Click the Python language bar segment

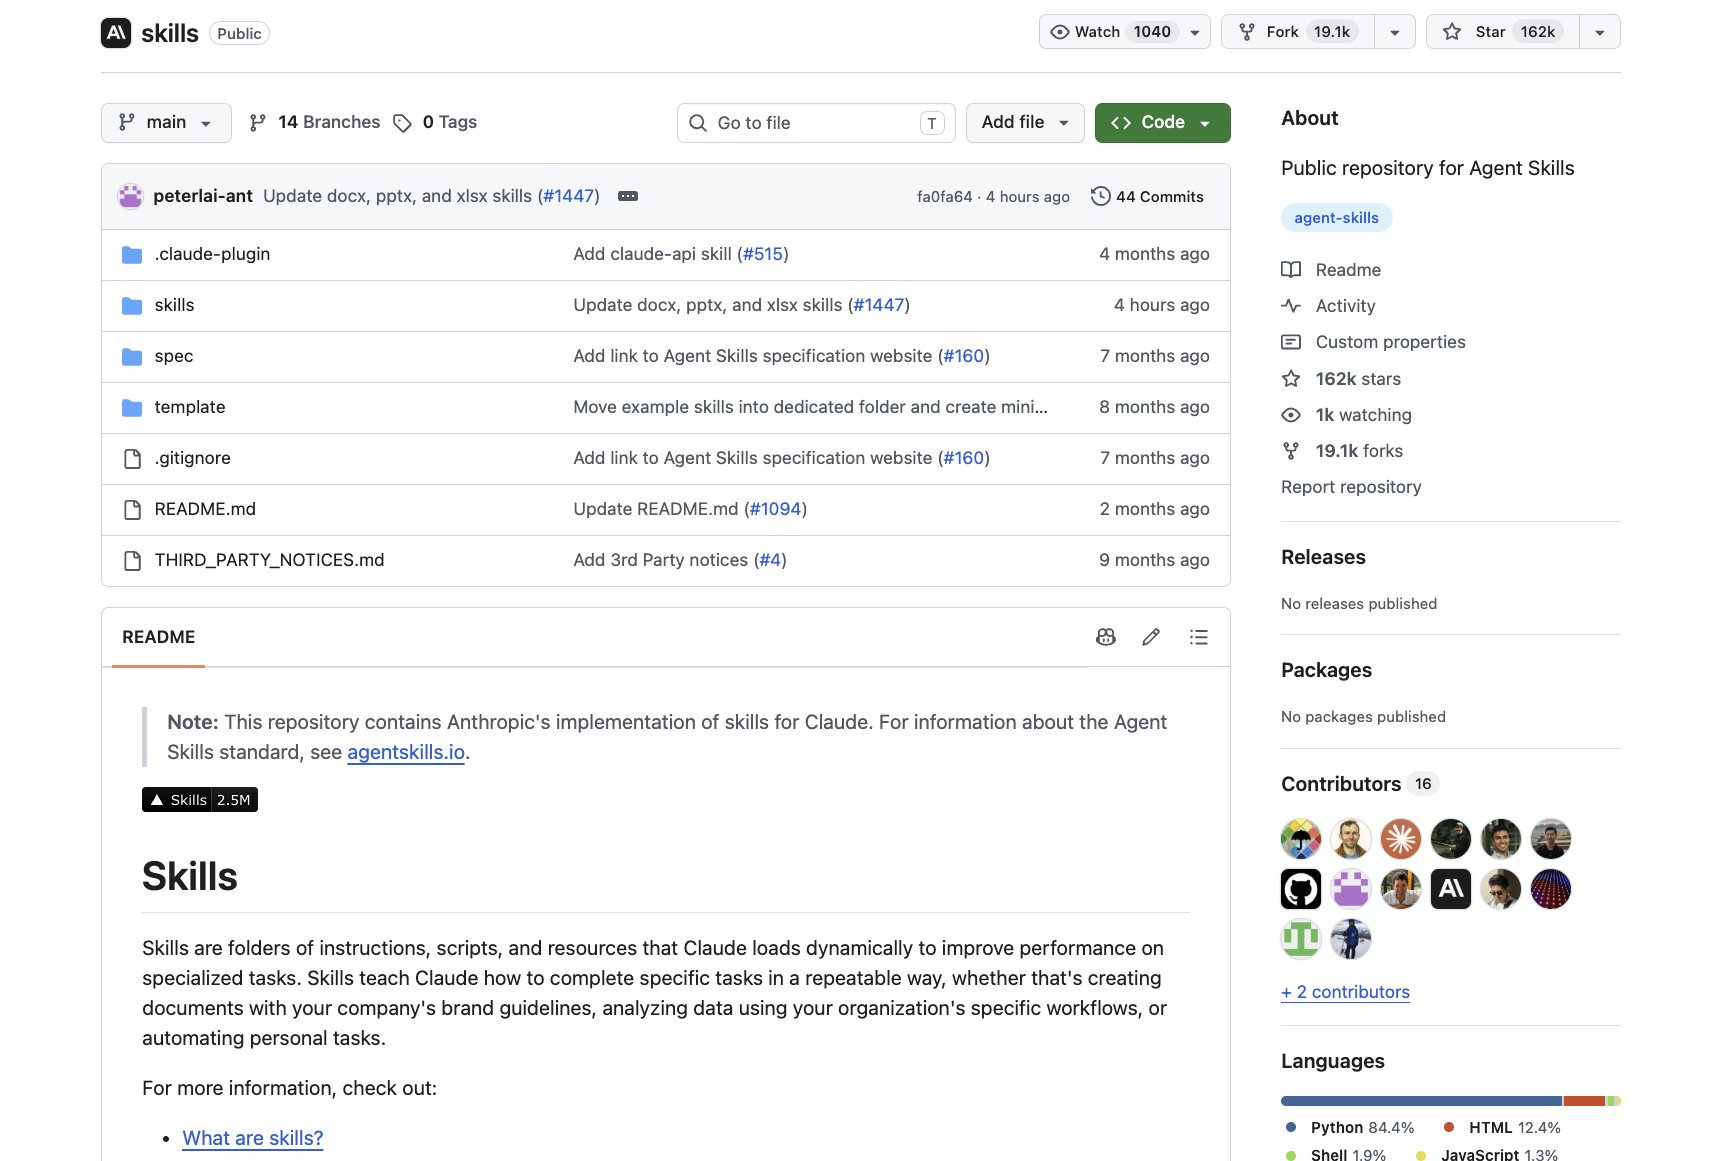tap(1421, 1101)
